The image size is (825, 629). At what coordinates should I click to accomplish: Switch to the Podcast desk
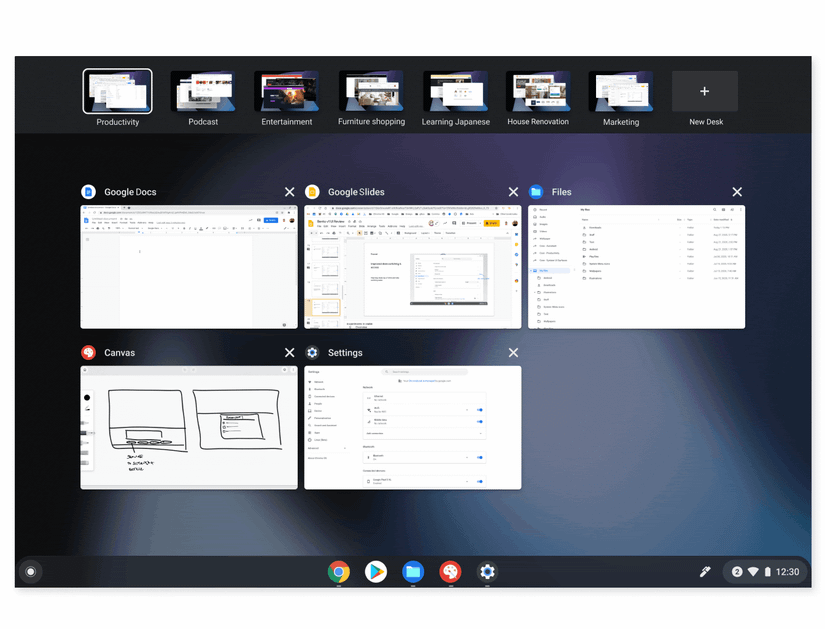(x=202, y=90)
